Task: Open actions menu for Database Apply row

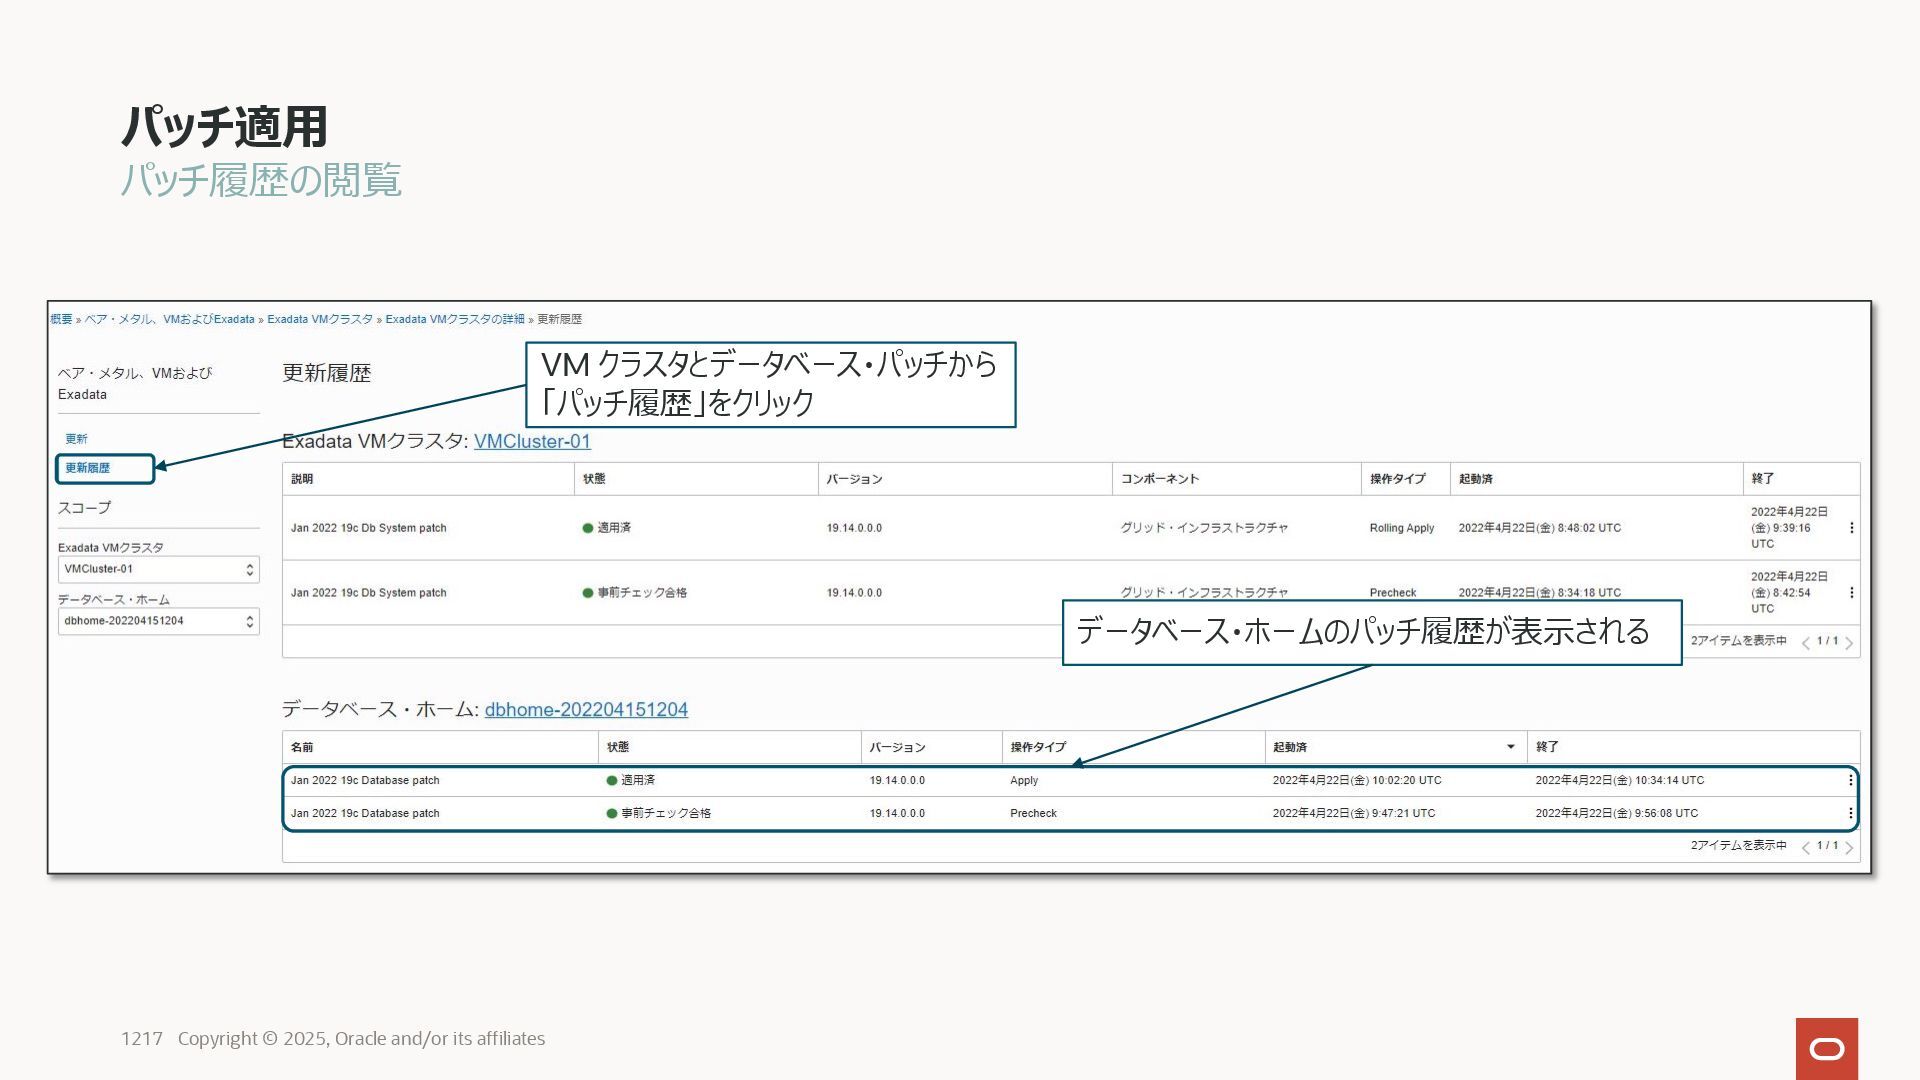Action: pos(1850,780)
